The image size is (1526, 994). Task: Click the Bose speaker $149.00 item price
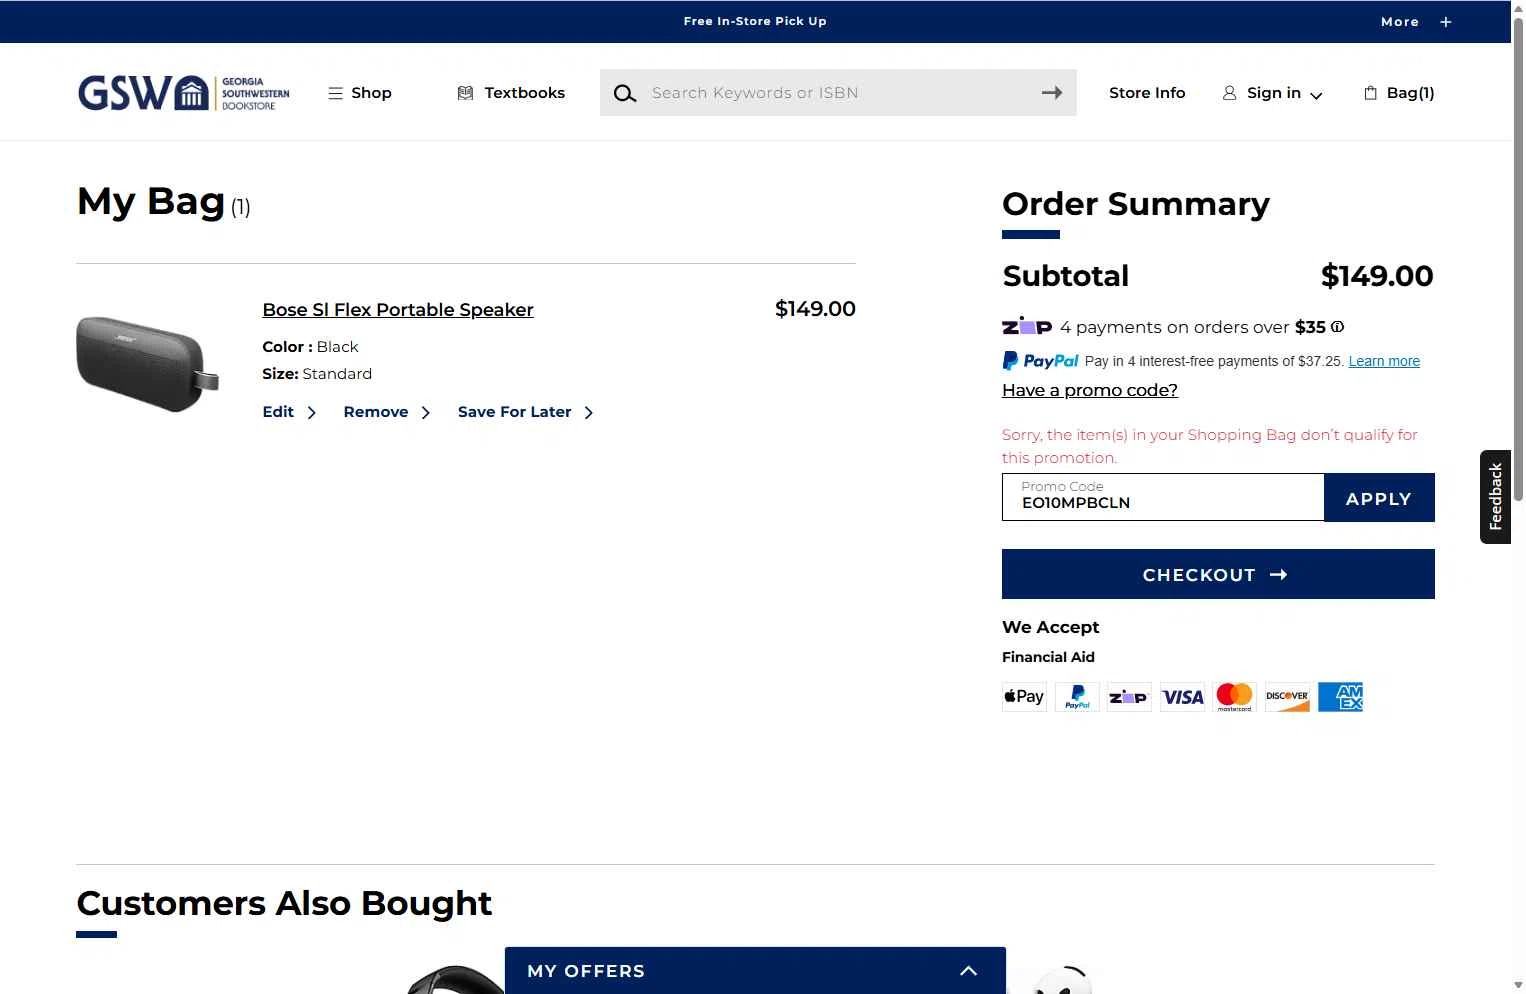tap(815, 309)
